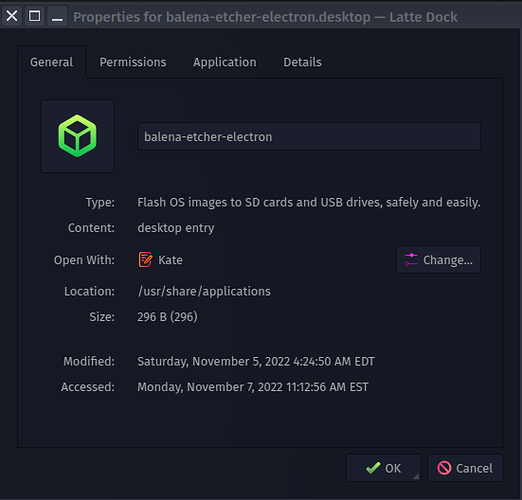Close the Properties dialog window

[x=12, y=16]
